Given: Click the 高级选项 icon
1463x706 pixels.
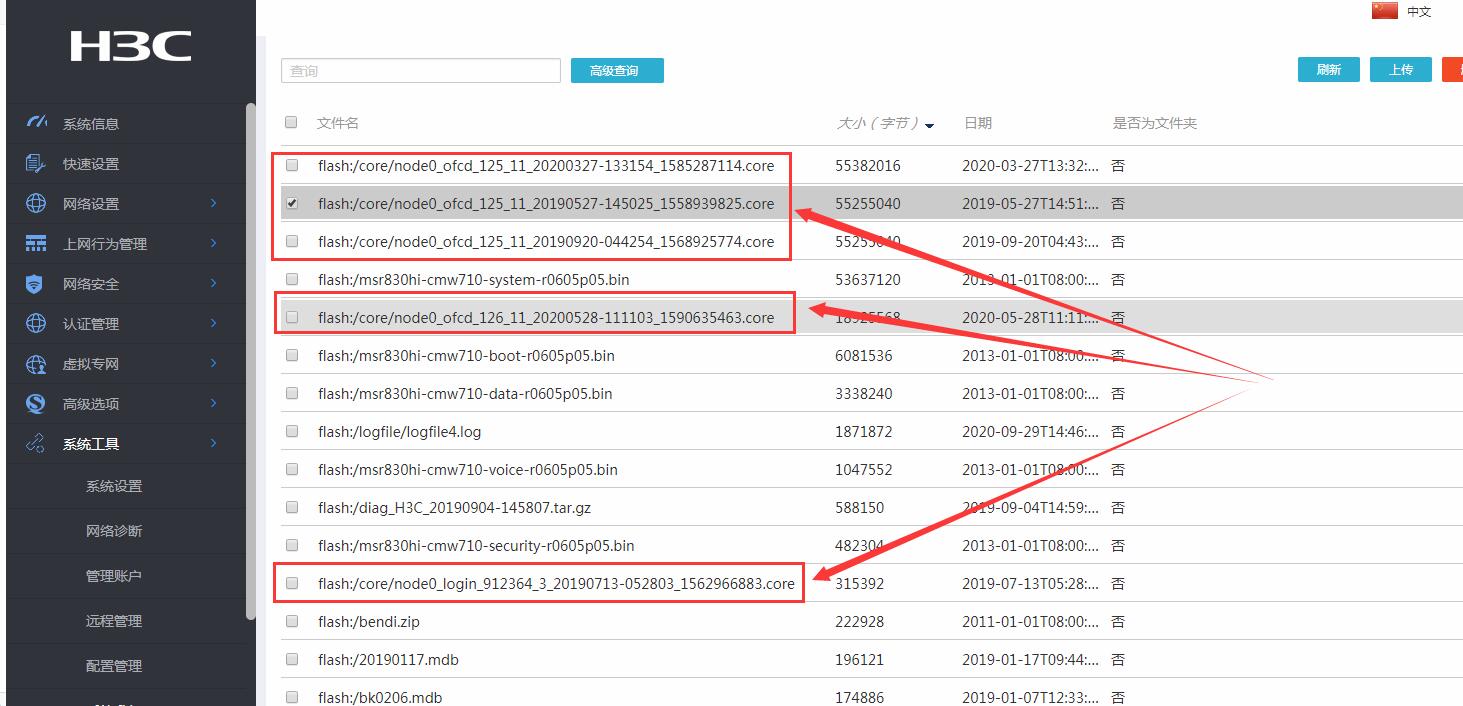Looking at the screenshot, I should click(x=35, y=403).
